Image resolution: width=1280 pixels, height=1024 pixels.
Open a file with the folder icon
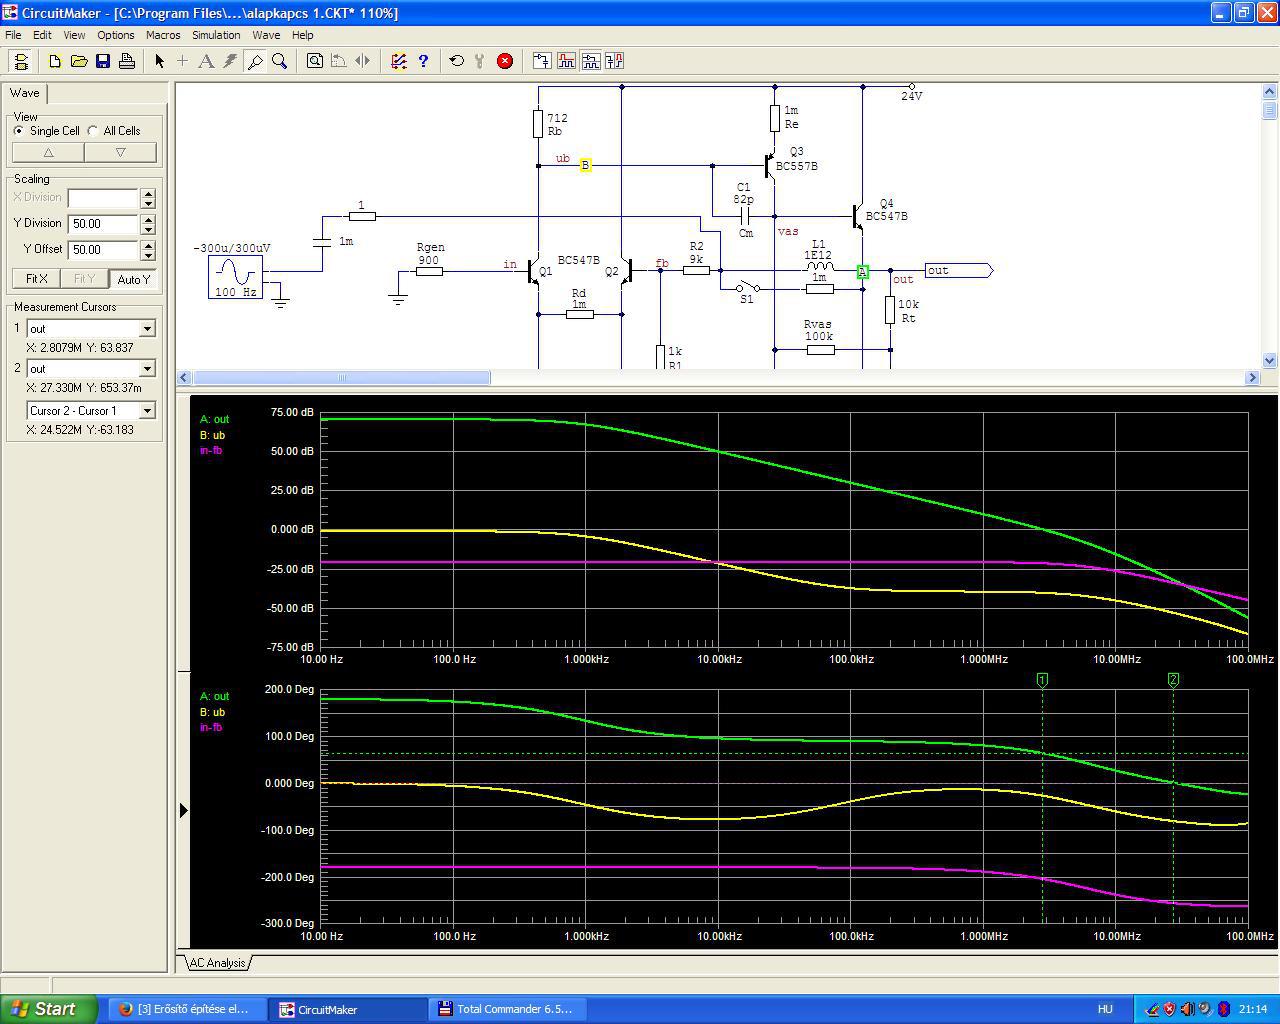coord(79,61)
